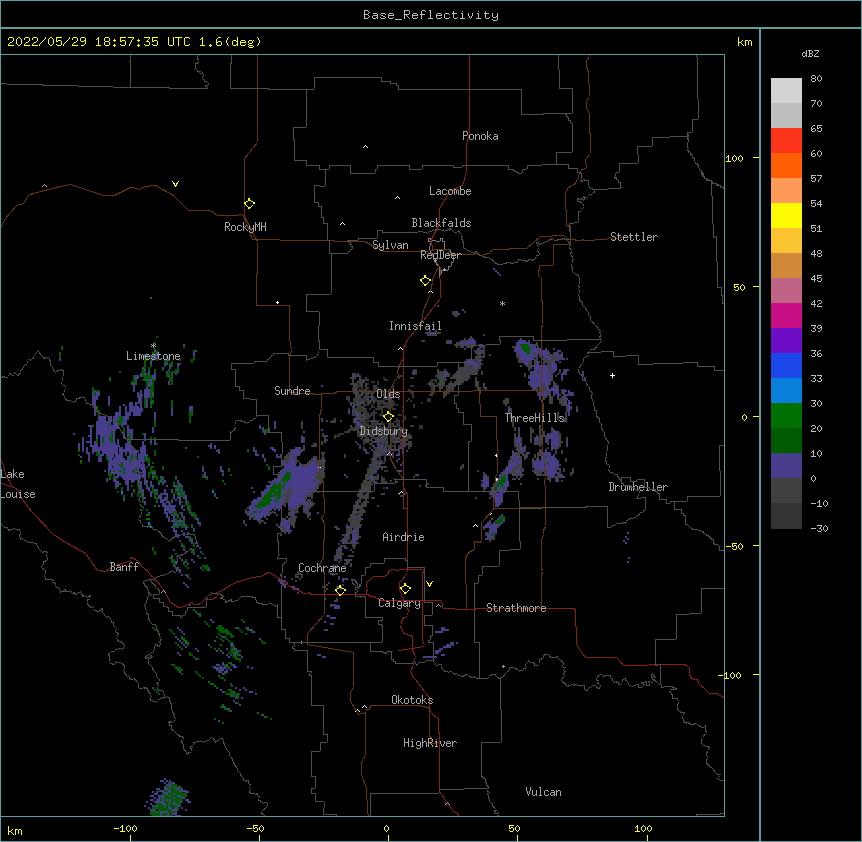Image resolution: width=862 pixels, height=842 pixels.
Task: Click the Blackfalds city label
Action: click(441, 223)
